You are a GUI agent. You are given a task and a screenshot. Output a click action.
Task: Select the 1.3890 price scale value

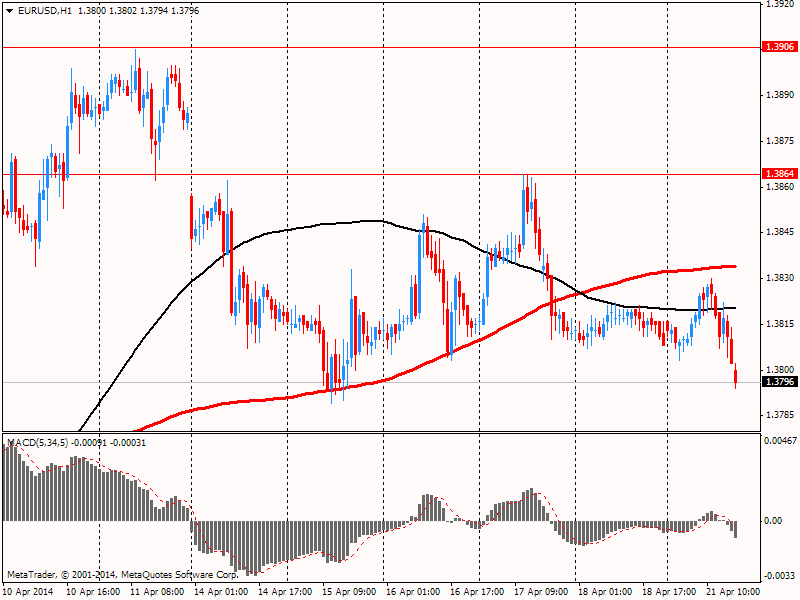click(x=781, y=95)
